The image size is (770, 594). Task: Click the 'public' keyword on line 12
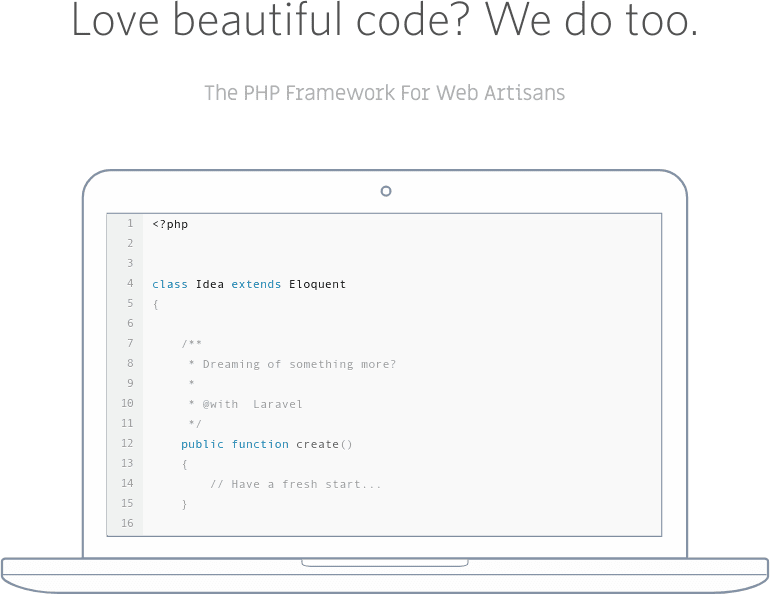tap(202, 444)
